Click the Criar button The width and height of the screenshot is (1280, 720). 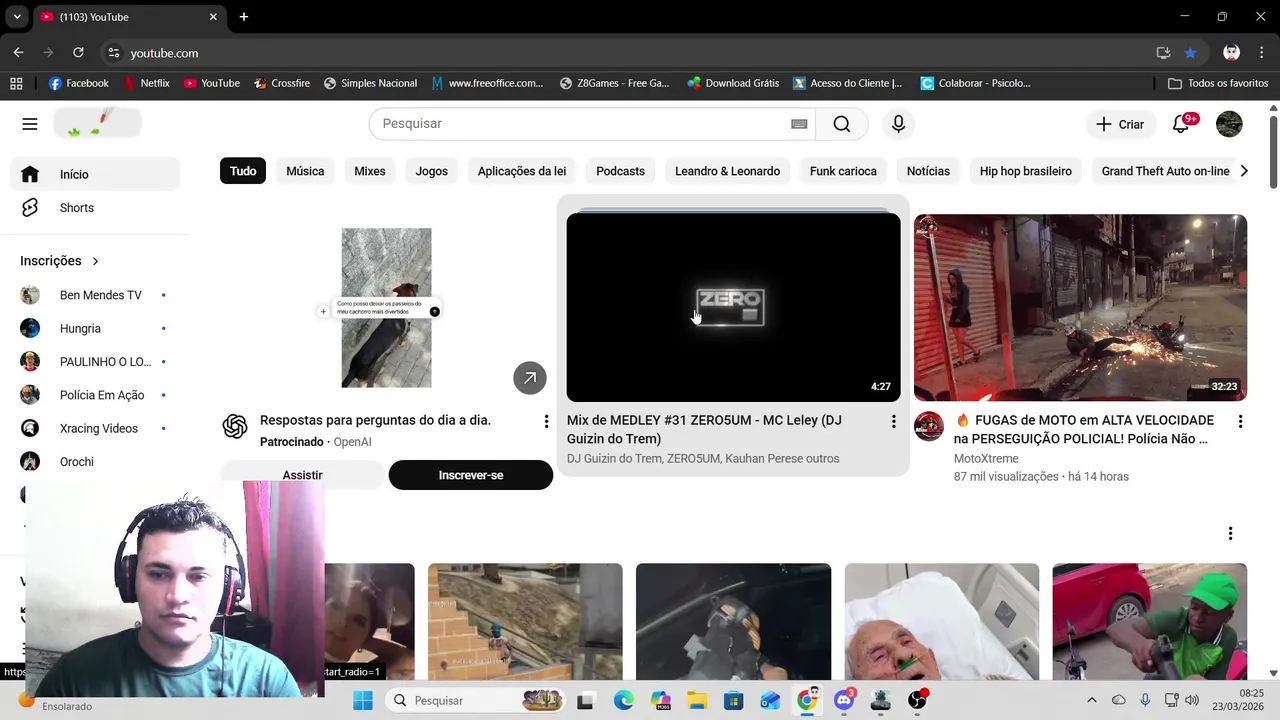tap(1120, 124)
